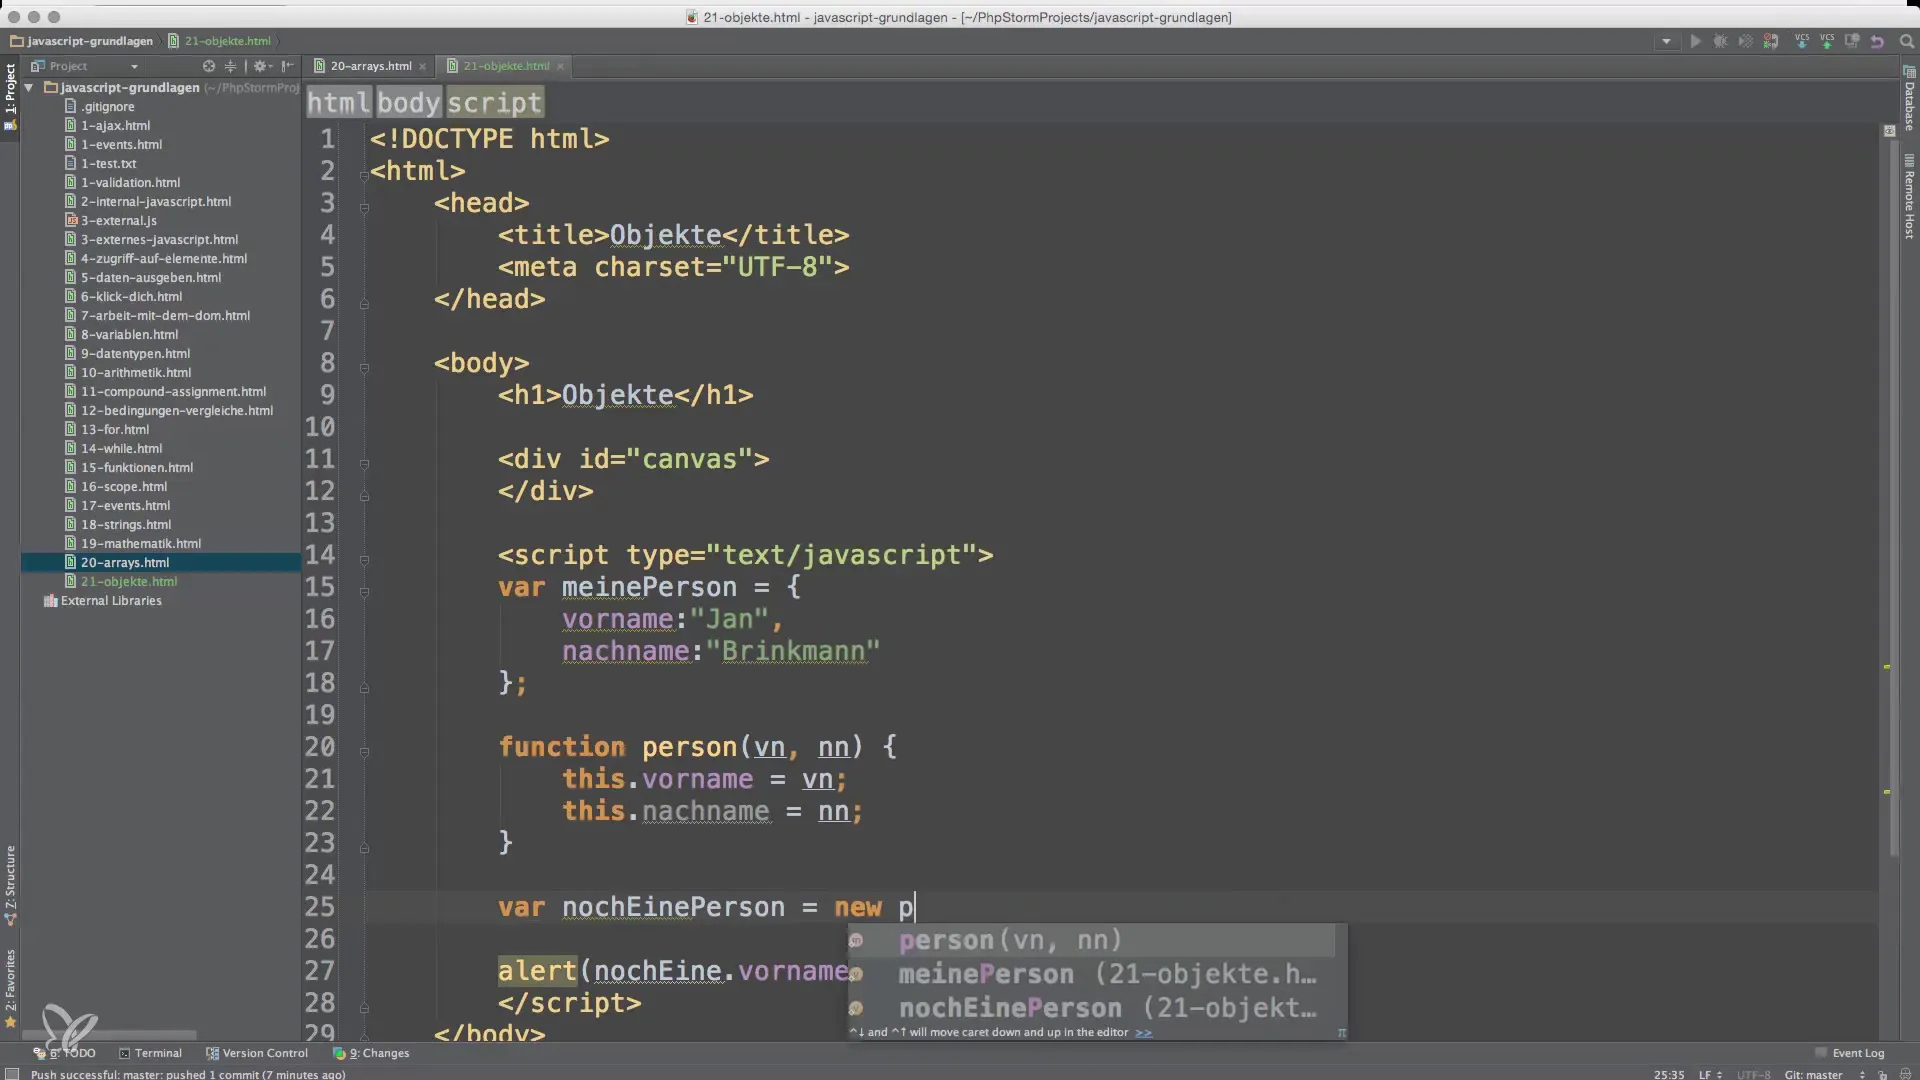The width and height of the screenshot is (1920, 1080).
Task: Open the 9: Changes tool window
Action: pos(371,1053)
